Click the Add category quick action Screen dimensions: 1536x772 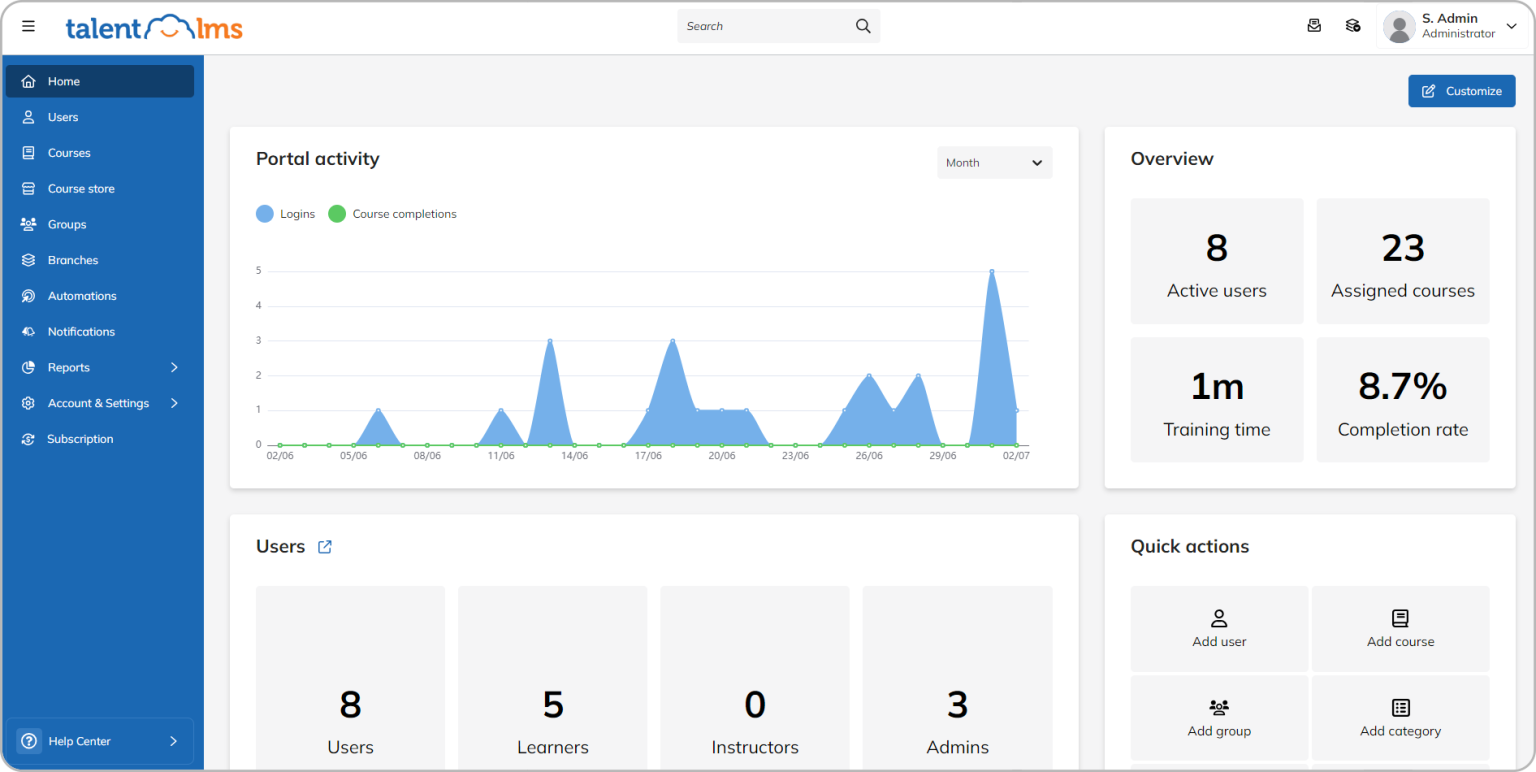click(1400, 718)
